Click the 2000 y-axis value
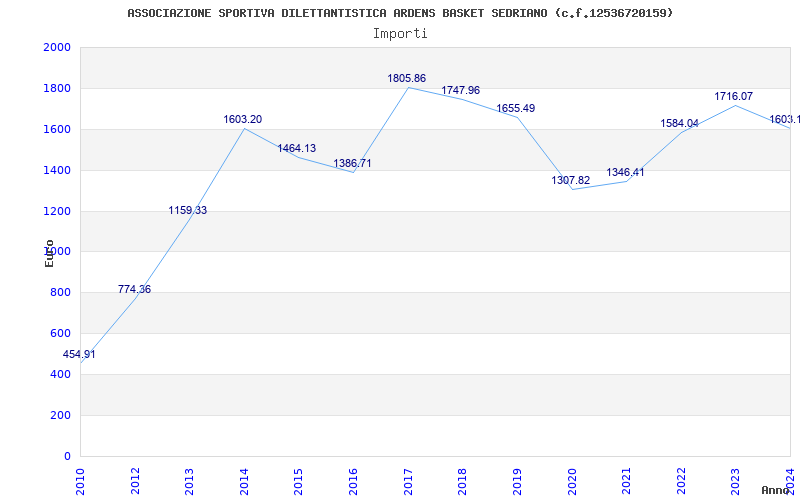Screen dimensions: 800x500 pyautogui.click(x=57, y=47)
